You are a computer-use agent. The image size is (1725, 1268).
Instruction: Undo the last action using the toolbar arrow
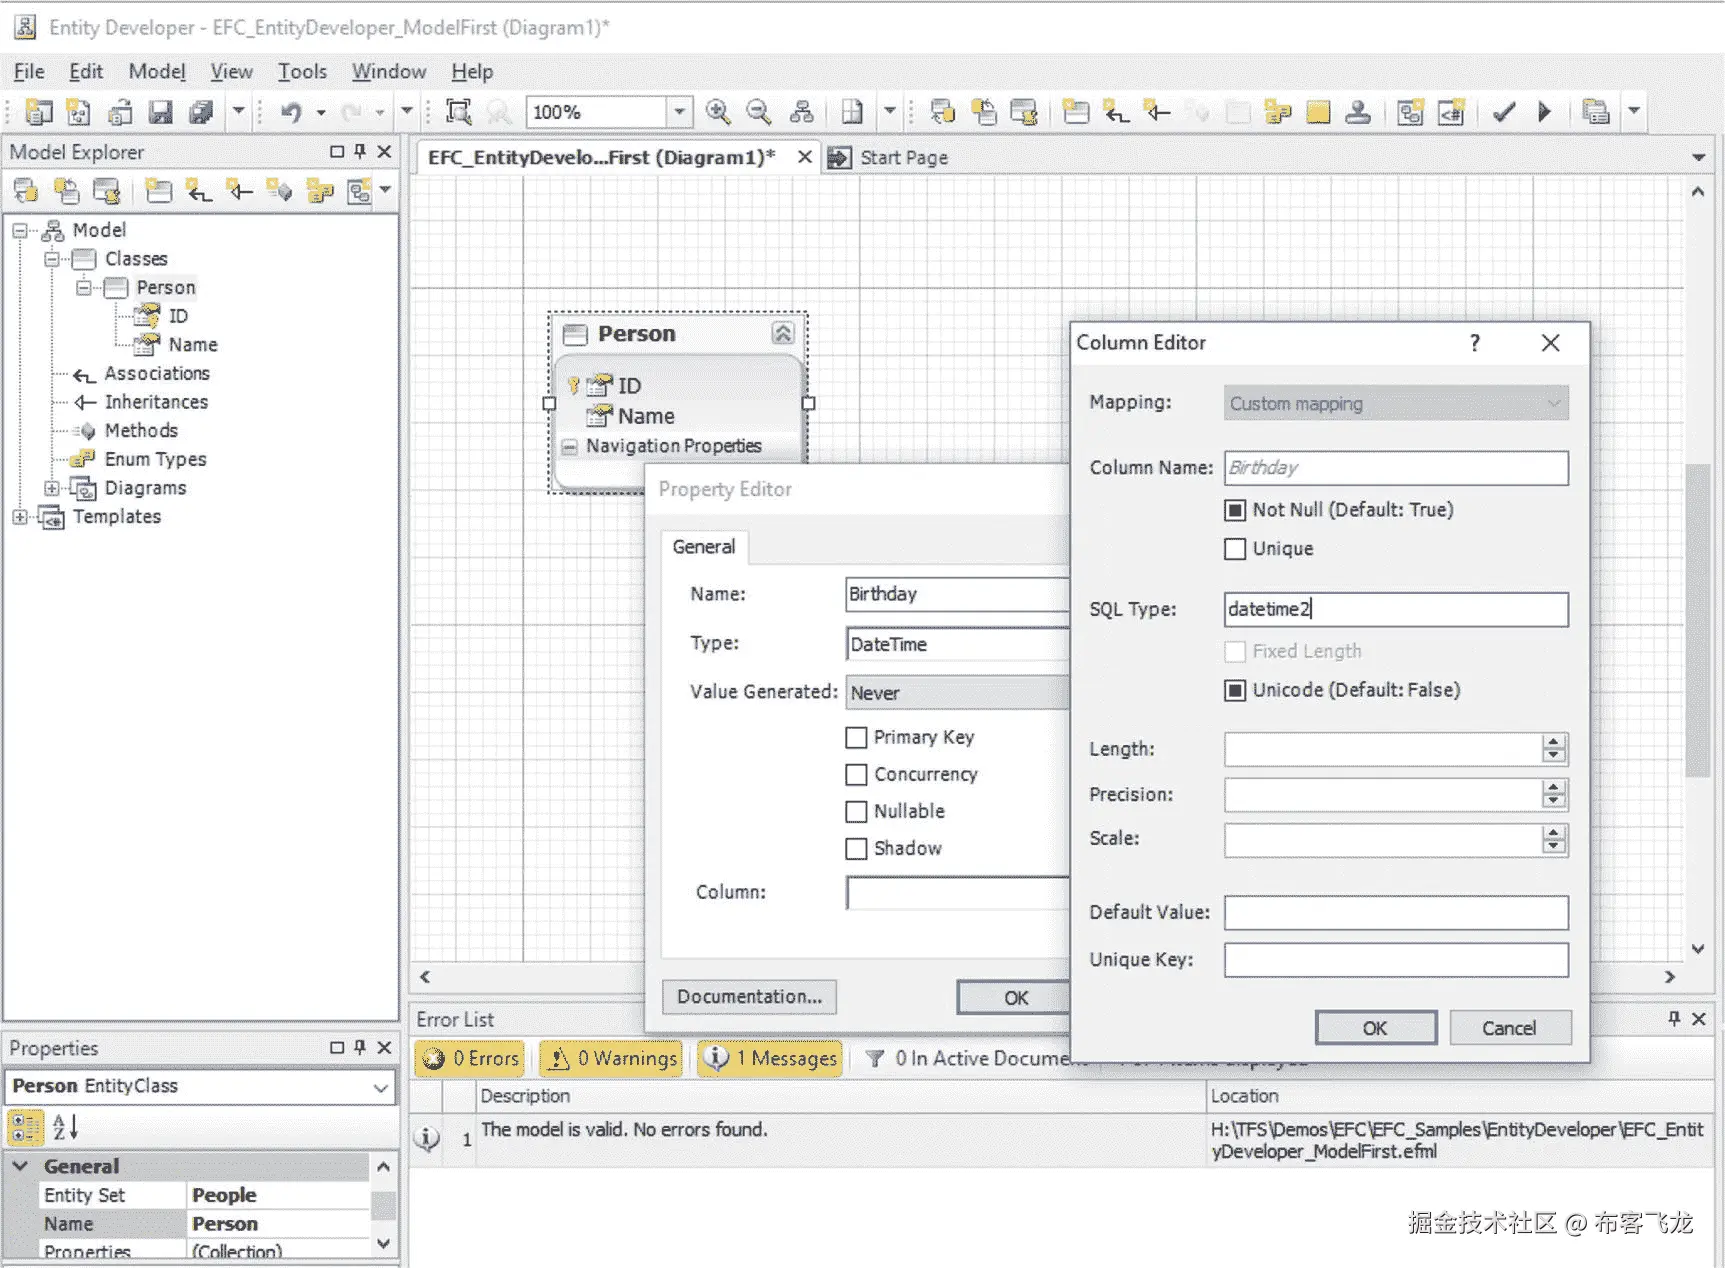(x=291, y=112)
